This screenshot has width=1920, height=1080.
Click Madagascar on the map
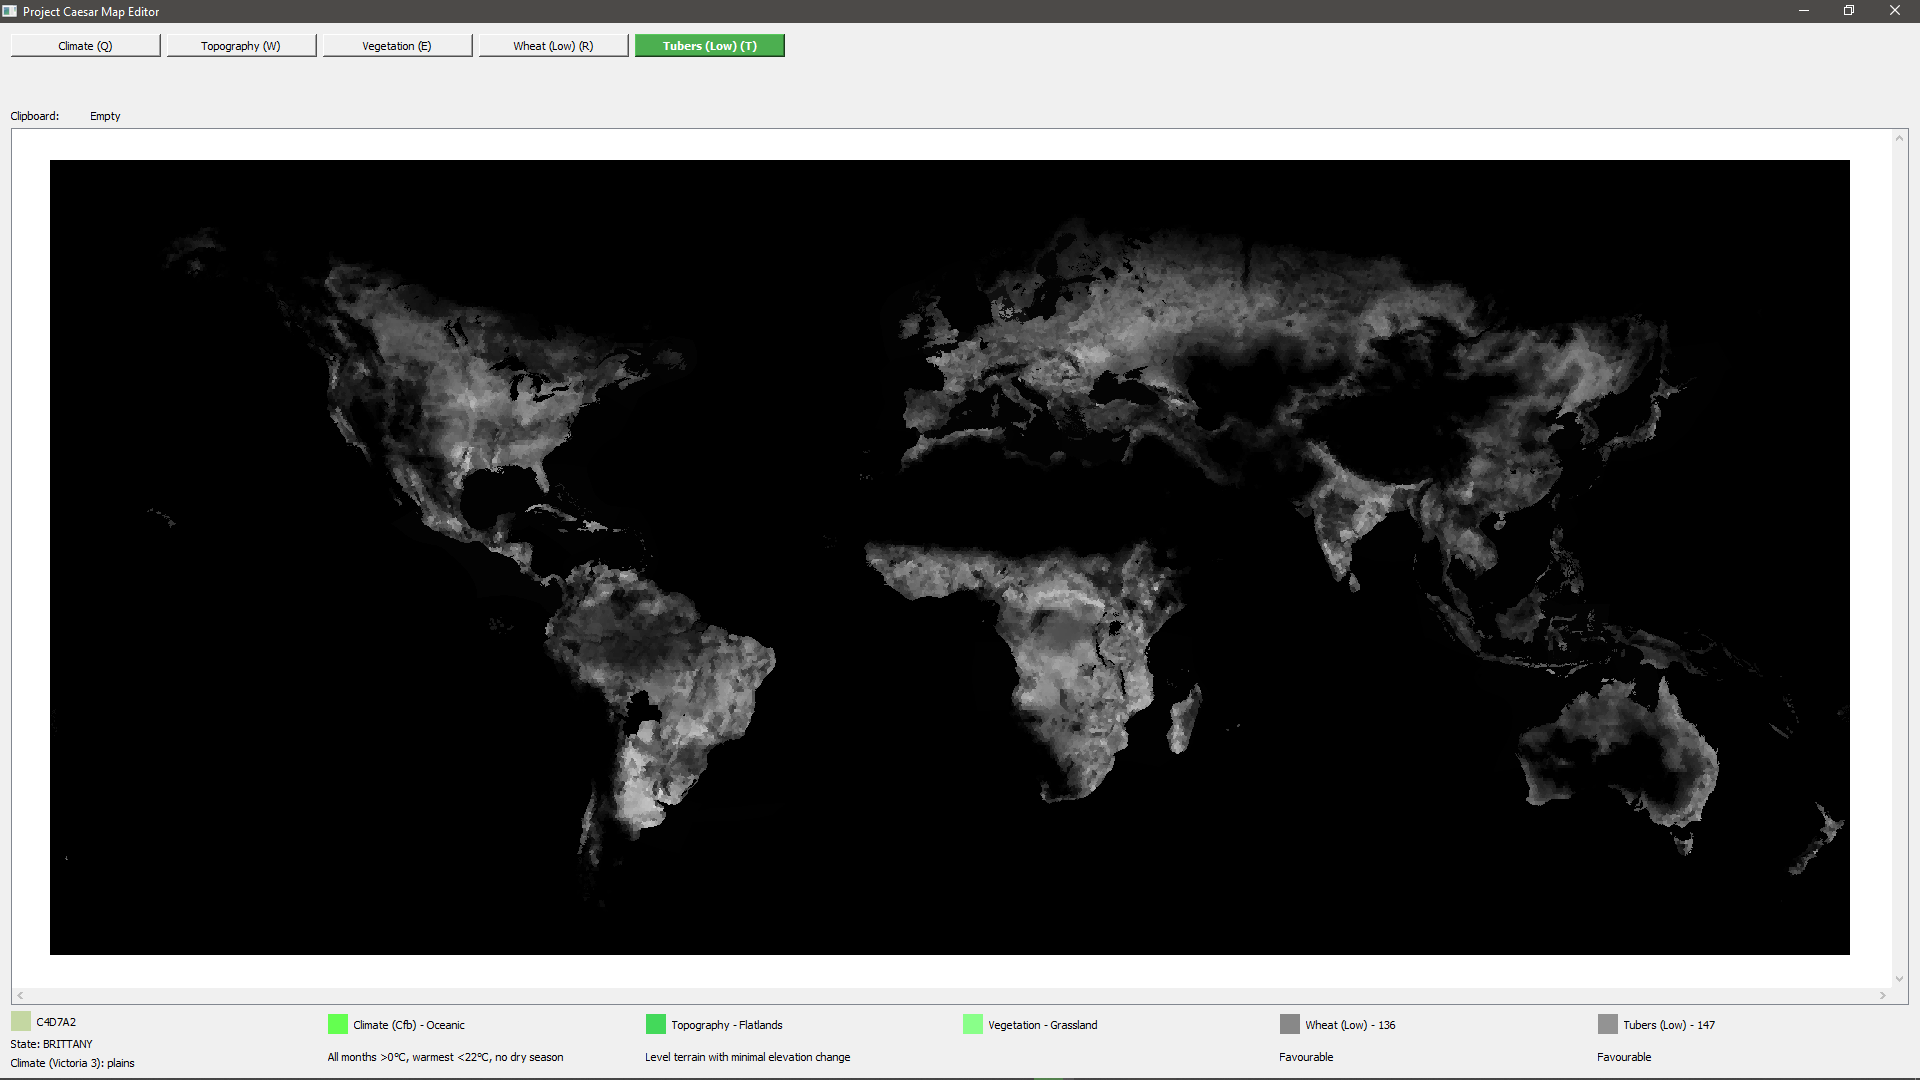coord(1184,718)
